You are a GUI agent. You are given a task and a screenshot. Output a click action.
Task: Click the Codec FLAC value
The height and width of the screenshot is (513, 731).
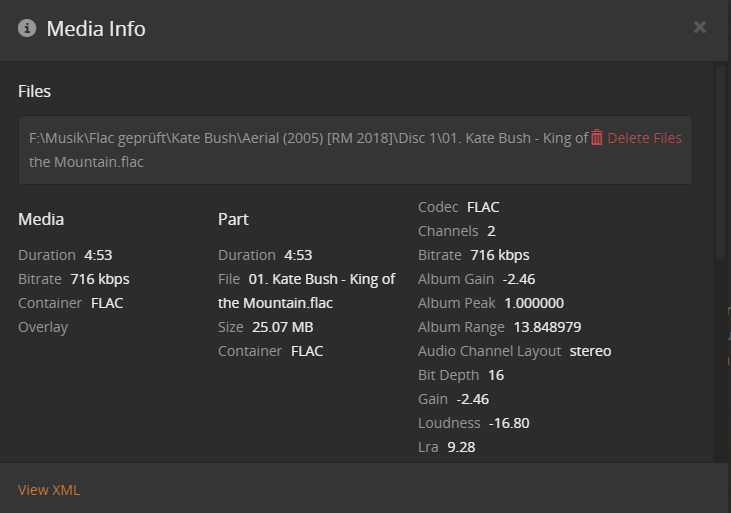coord(483,207)
